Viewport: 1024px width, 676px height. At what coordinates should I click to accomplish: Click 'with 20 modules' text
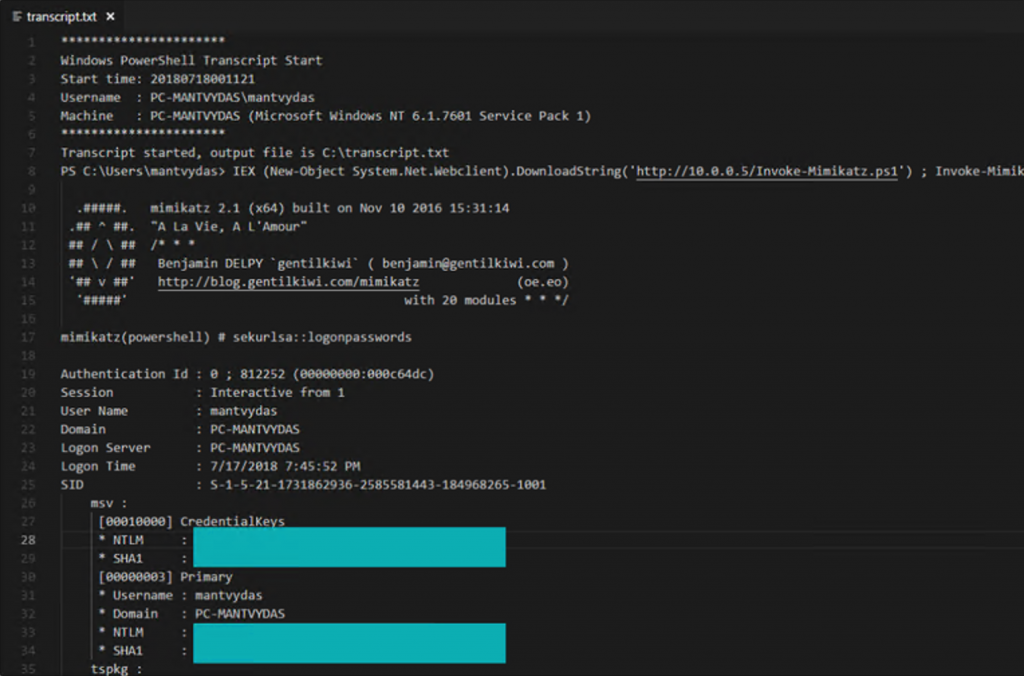pyautogui.click(x=460, y=300)
